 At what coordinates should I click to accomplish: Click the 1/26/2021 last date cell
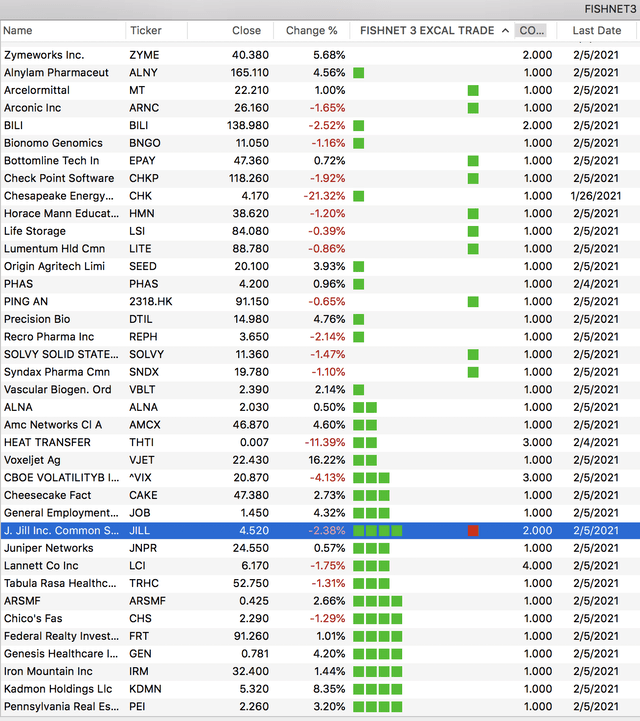[x=595, y=196]
